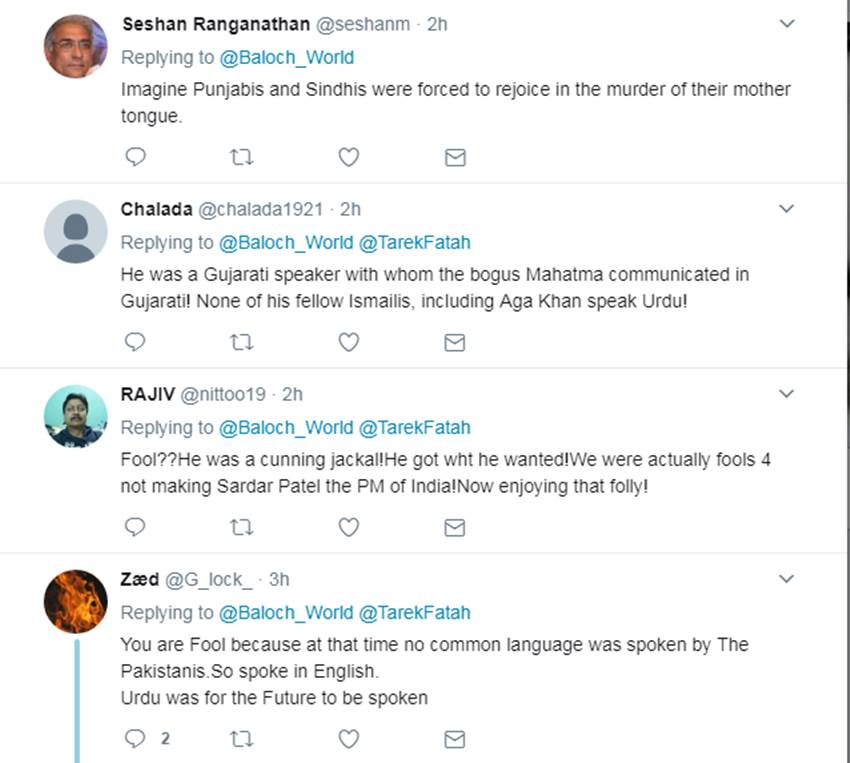Screen dimensions: 850x763
Task: Like RAJIV's tweet about Sardar Patel
Action: 348,527
